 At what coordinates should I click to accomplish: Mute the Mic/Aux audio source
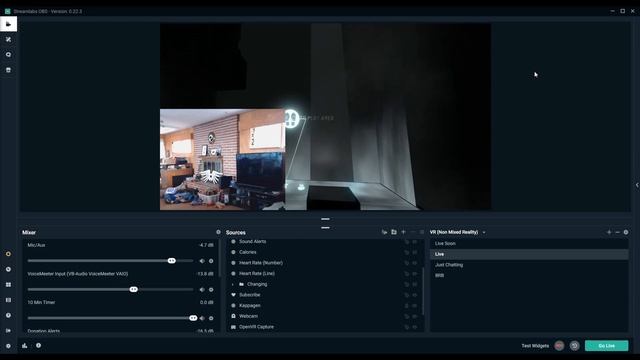(202, 261)
